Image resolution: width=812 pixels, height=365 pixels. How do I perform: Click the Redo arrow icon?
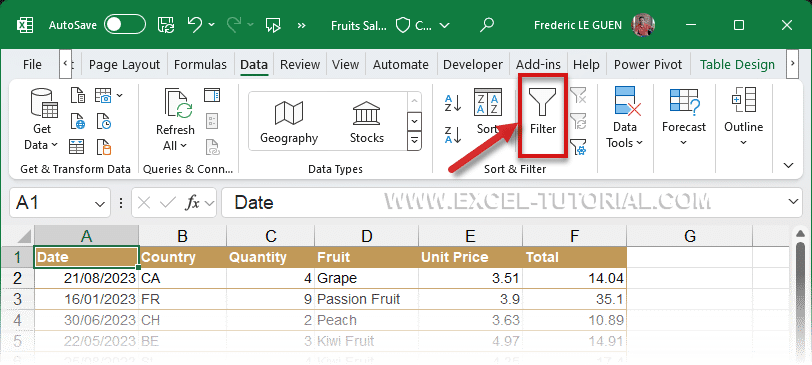coord(234,24)
